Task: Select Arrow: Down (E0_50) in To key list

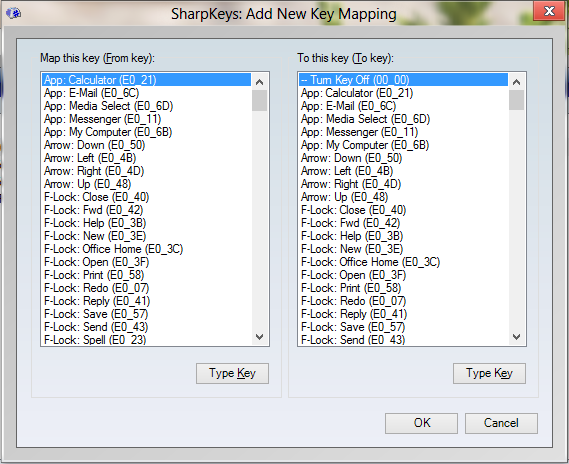Action: [404, 158]
